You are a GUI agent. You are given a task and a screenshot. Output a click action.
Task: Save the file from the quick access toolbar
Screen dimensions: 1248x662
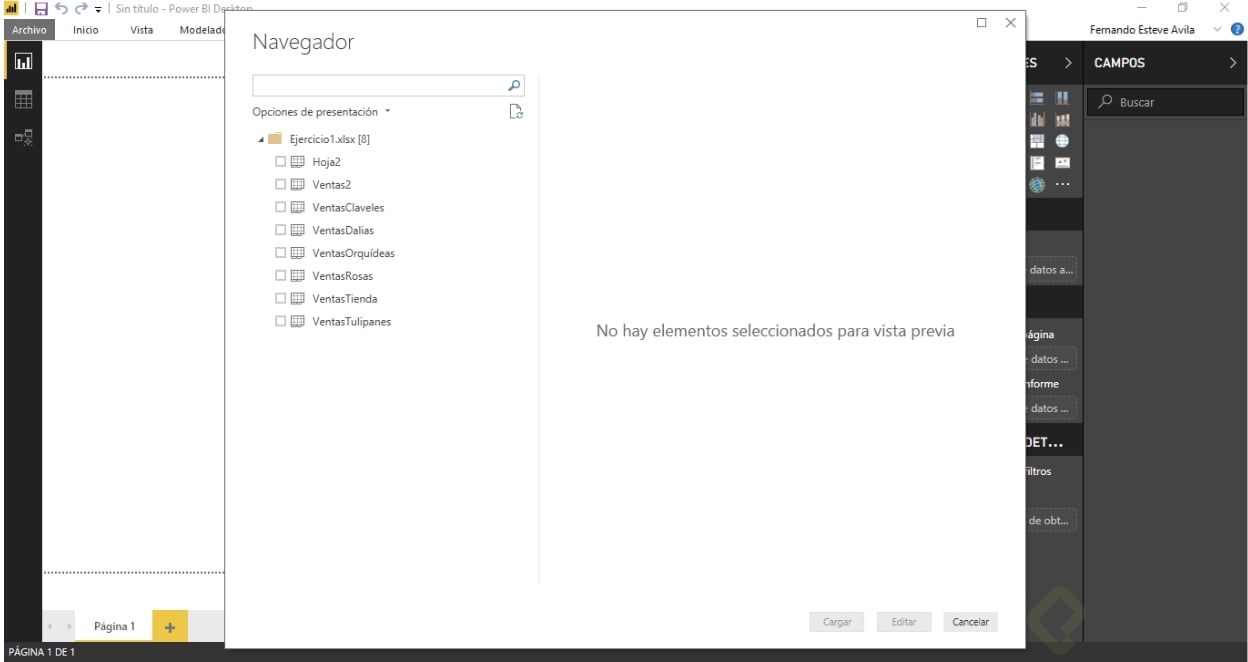click(41, 8)
